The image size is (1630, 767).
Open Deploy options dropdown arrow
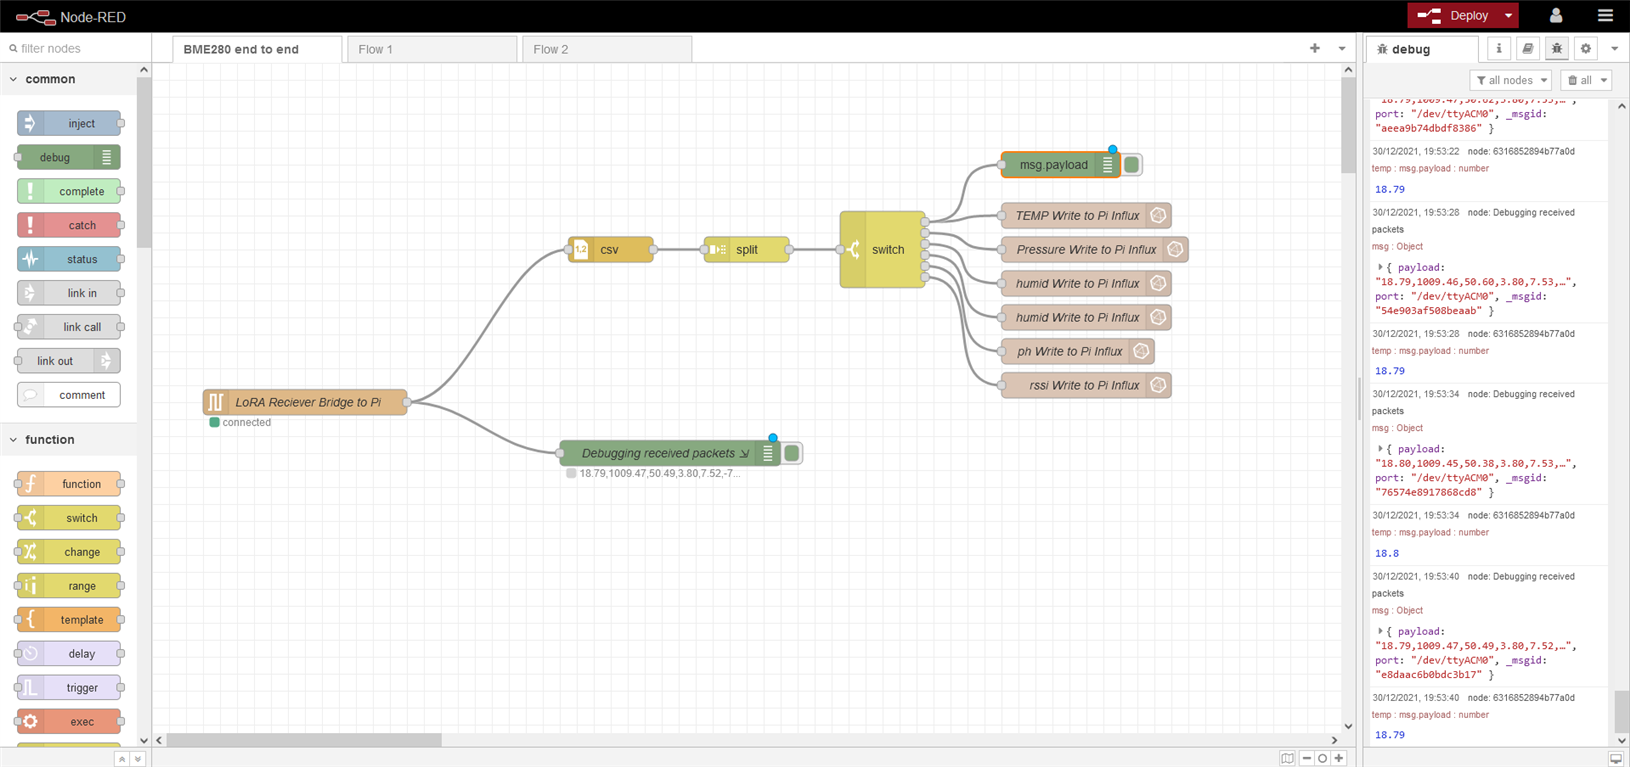[x=1509, y=16]
